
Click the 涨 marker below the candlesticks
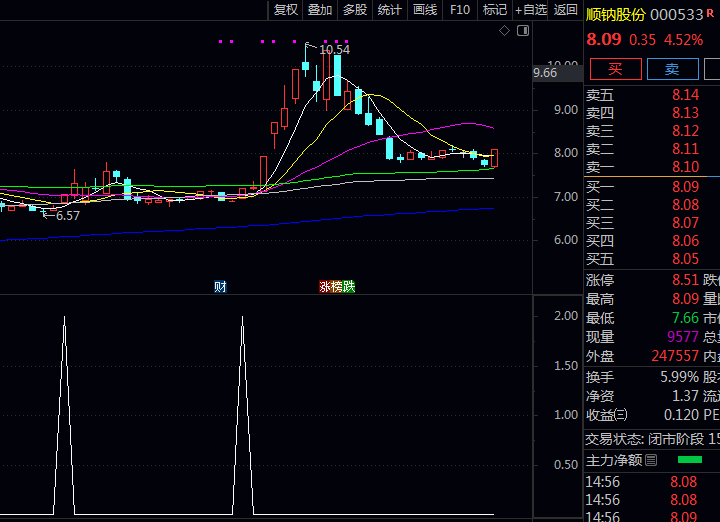[325, 287]
